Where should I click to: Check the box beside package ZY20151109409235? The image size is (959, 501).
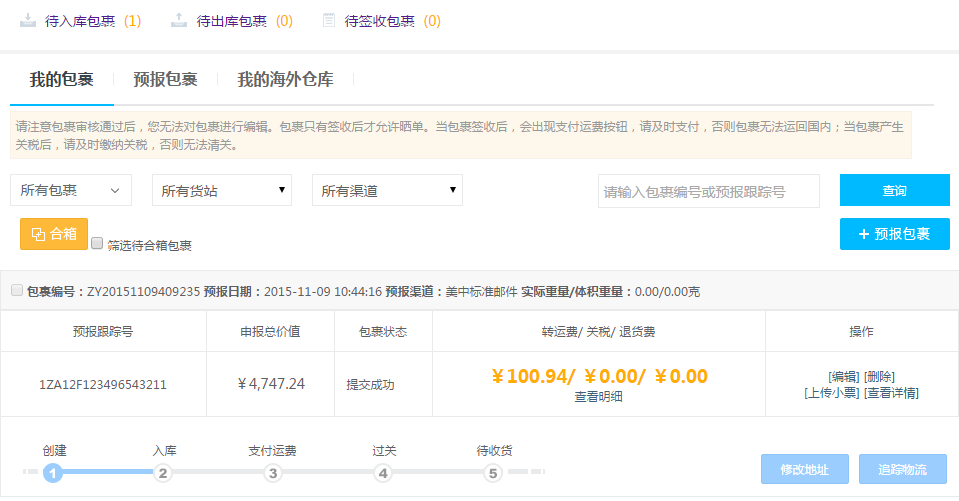click(x=17, y=290)
